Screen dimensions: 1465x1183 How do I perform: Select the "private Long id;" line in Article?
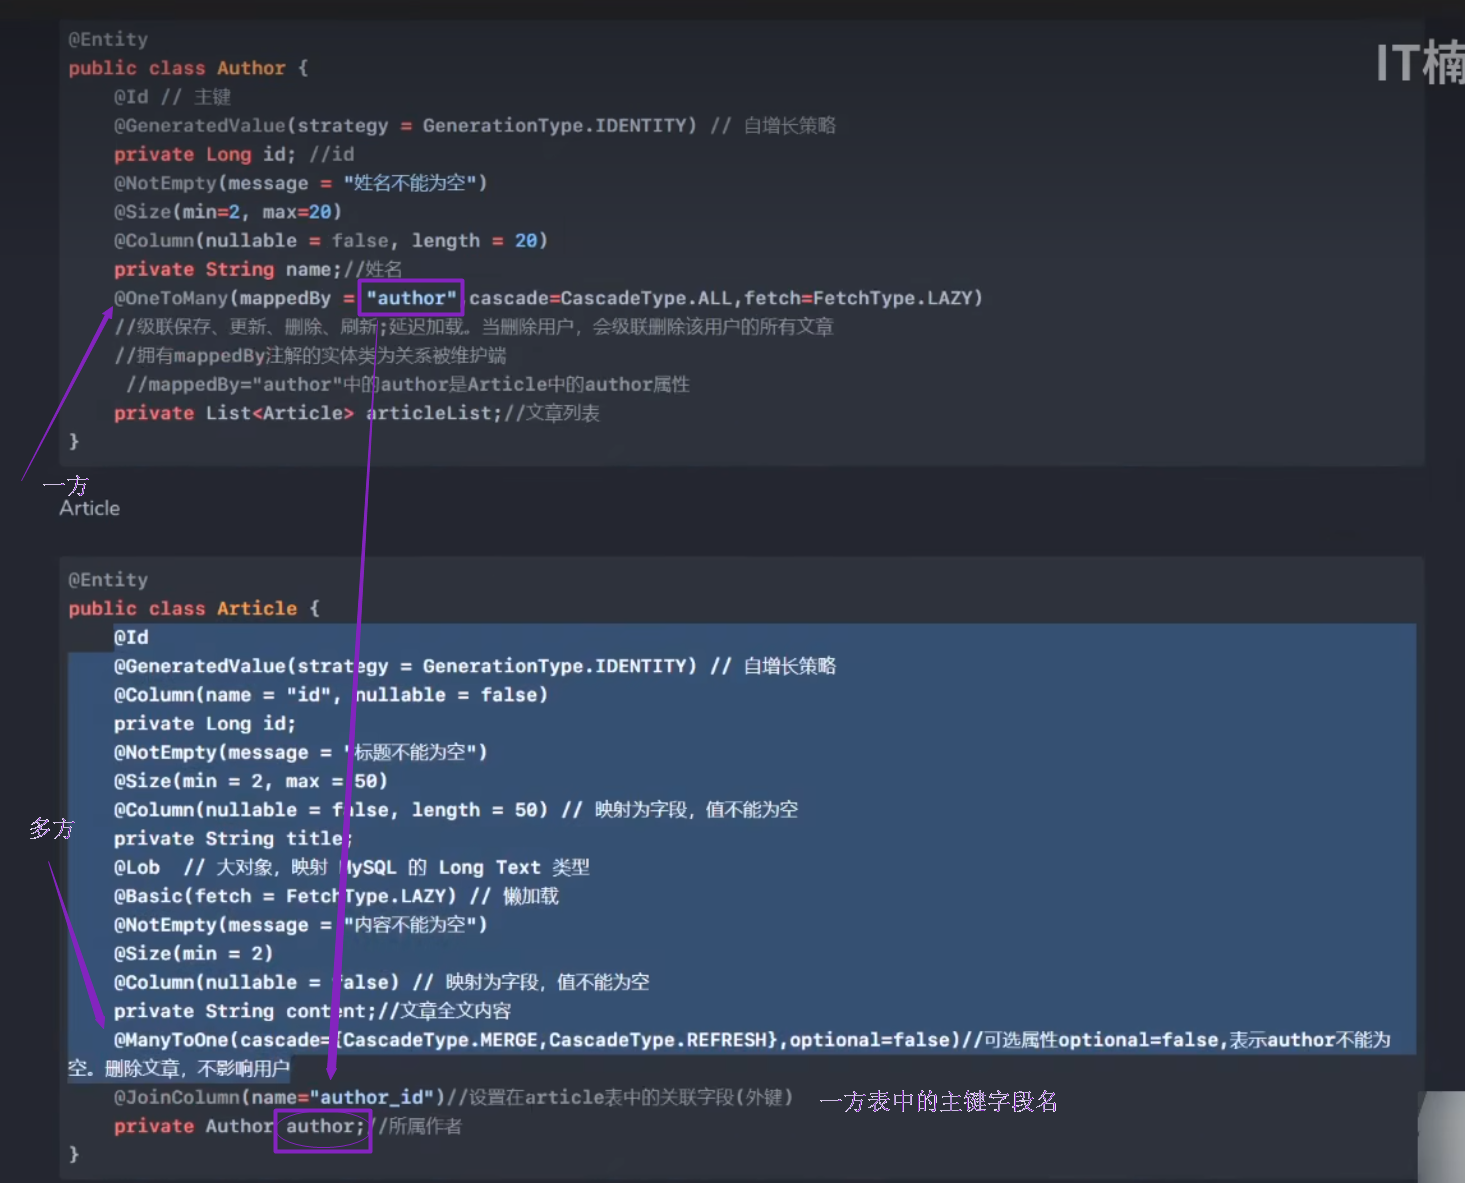[x=205, y=724]
